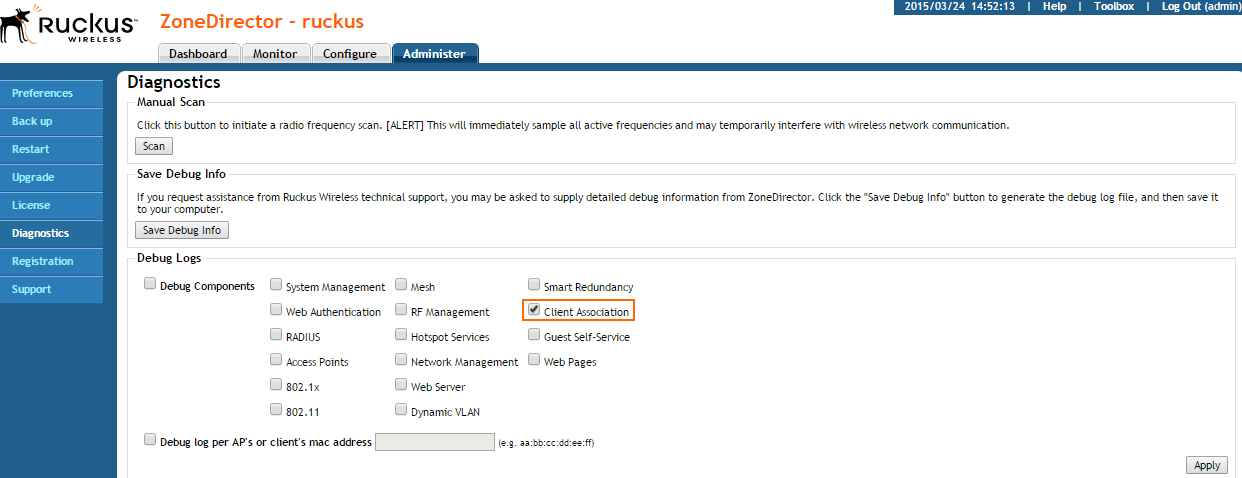Open Help link in top bar
The height and width of the screenshot is (478, 1242).
(1054, 6)
